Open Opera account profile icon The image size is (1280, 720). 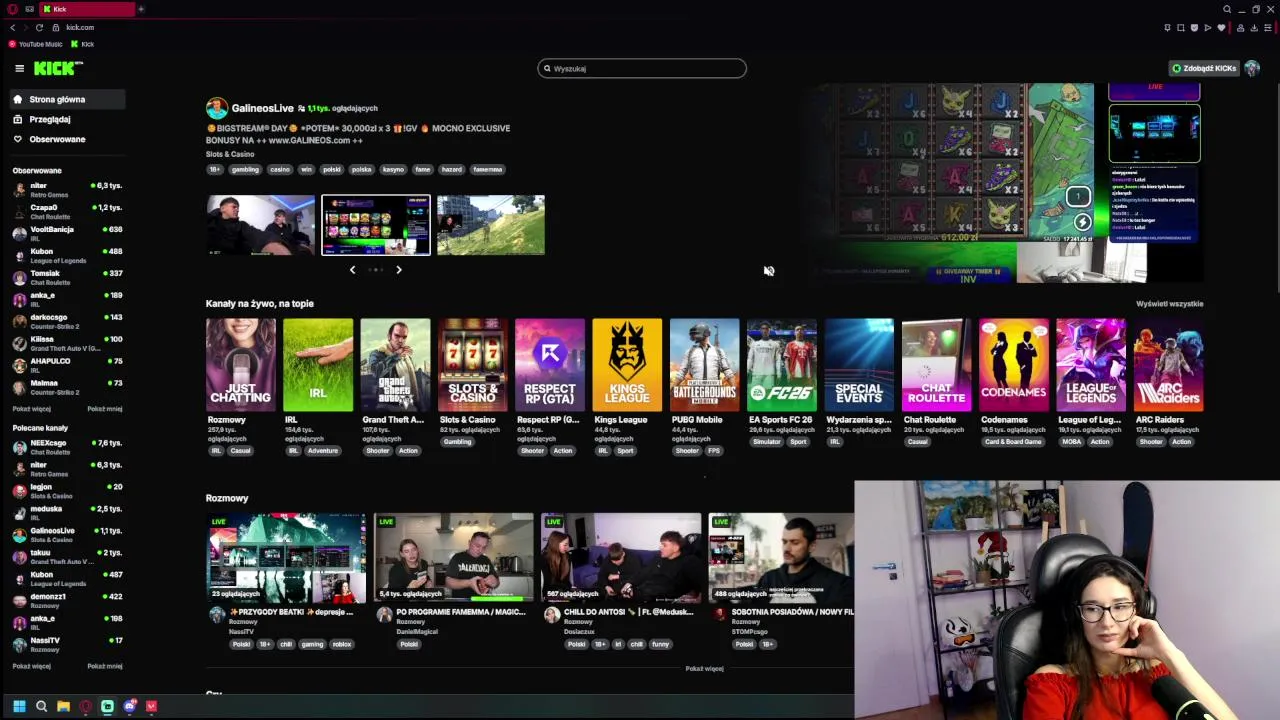click(1240, 28)
